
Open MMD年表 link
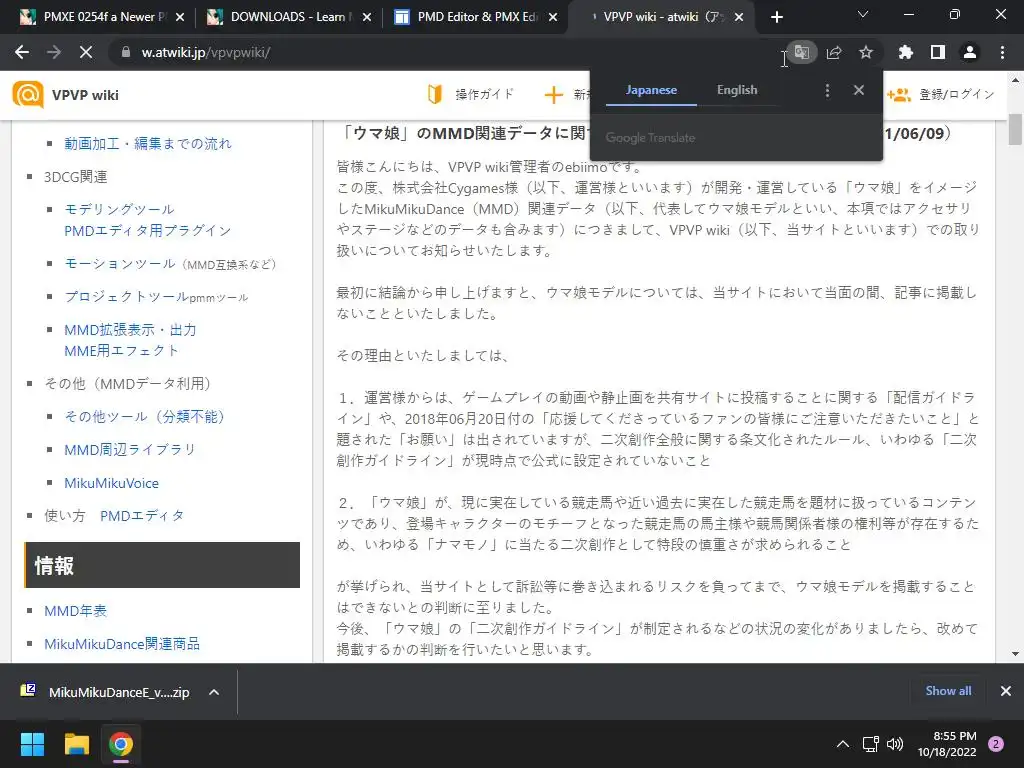click(75, 611)
